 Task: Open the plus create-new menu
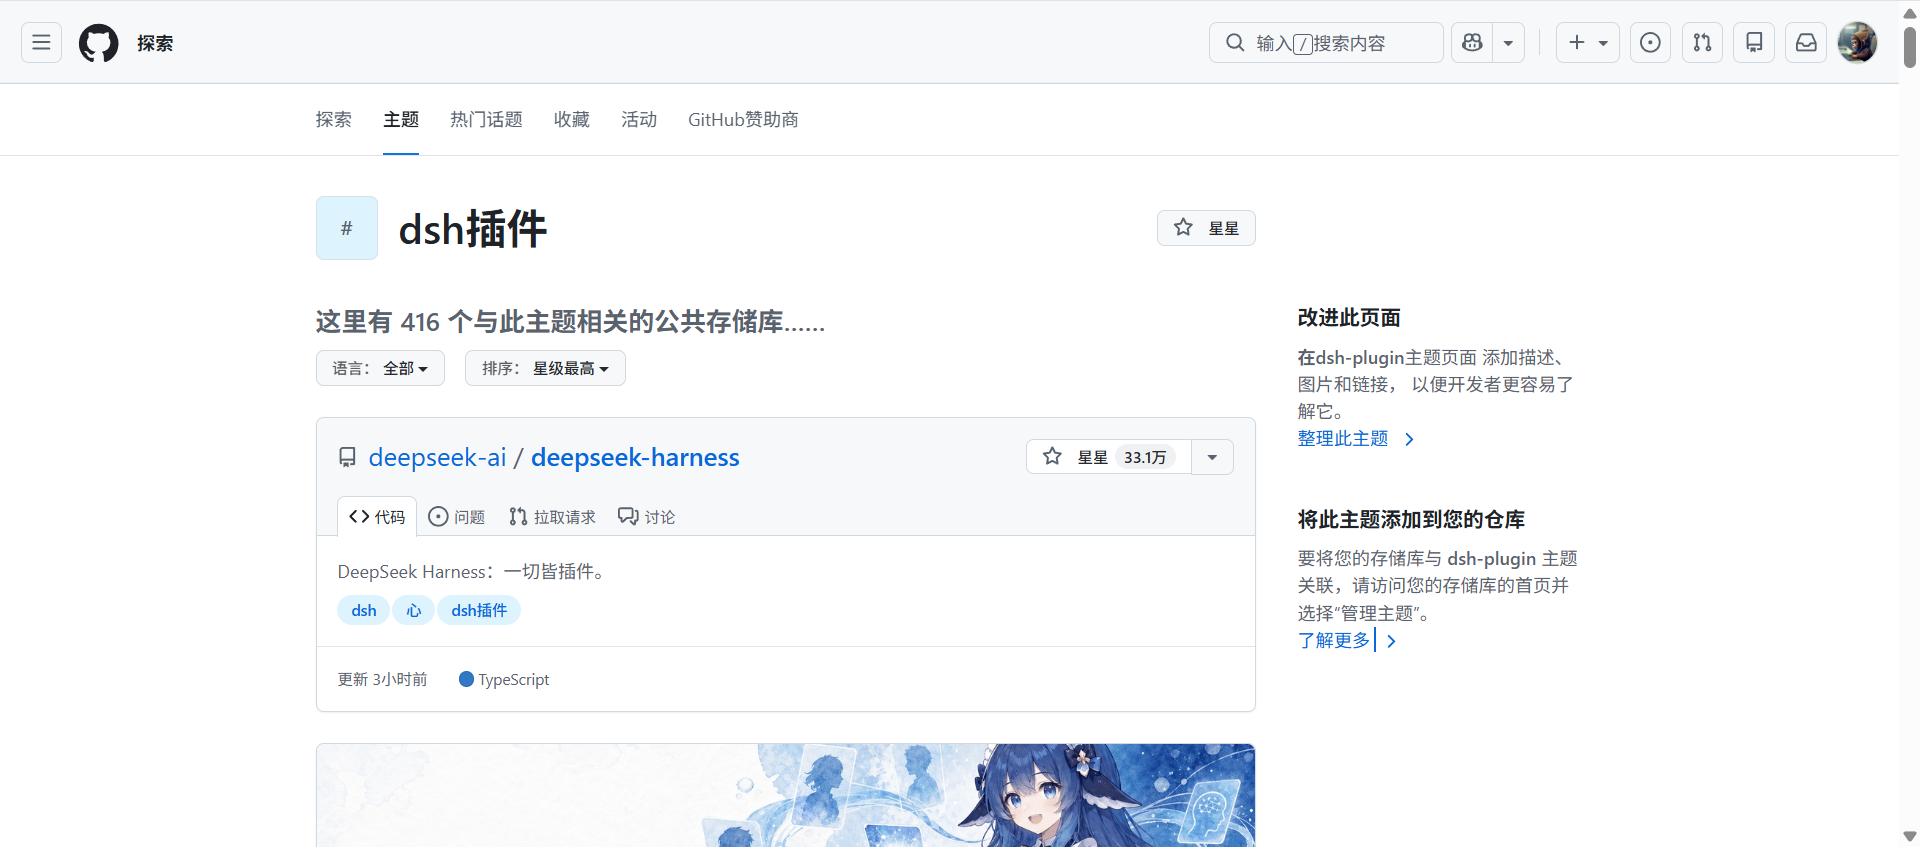[1588, 43]
